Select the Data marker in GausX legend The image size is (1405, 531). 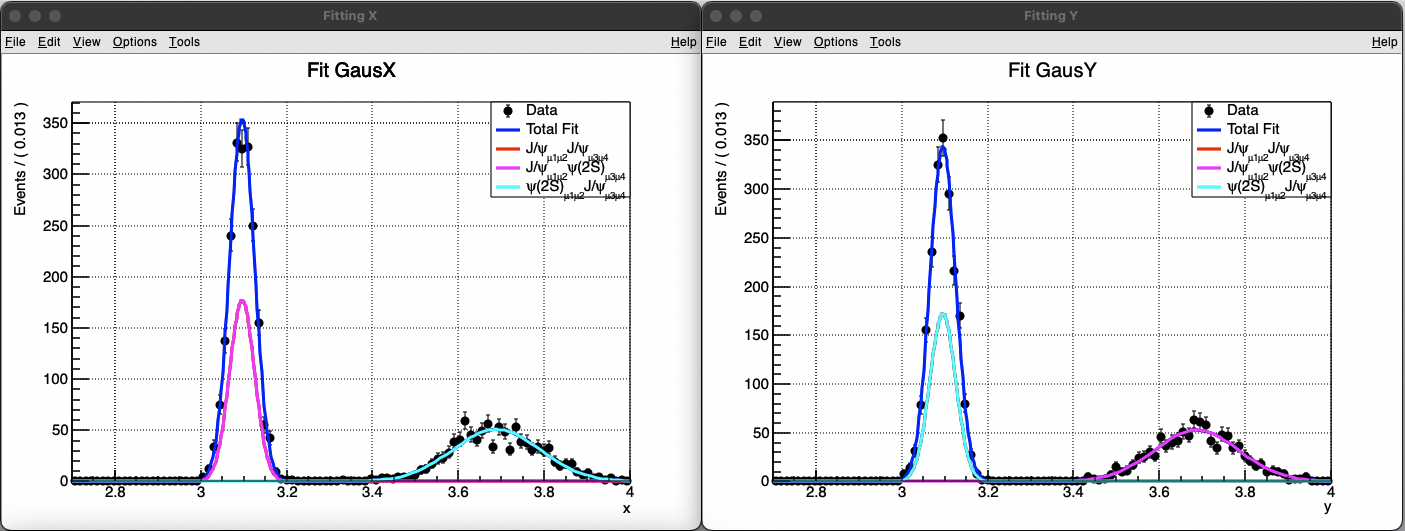click(508, 110)
